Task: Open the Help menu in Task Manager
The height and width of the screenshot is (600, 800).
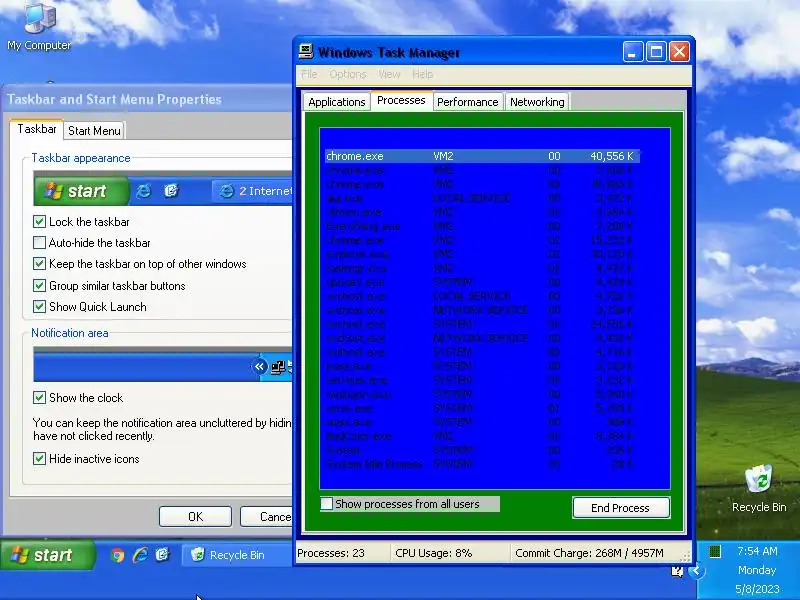Action: 422,74
